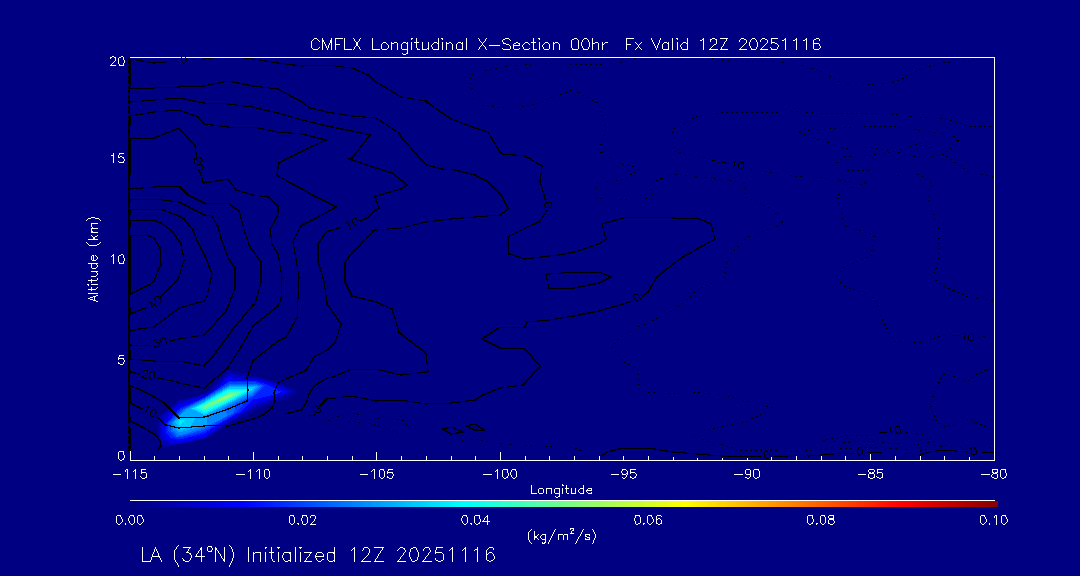1080x576 pixels.
Task: Click the contour label 40 near 8 km altitude
Action: tap(154, 301)
